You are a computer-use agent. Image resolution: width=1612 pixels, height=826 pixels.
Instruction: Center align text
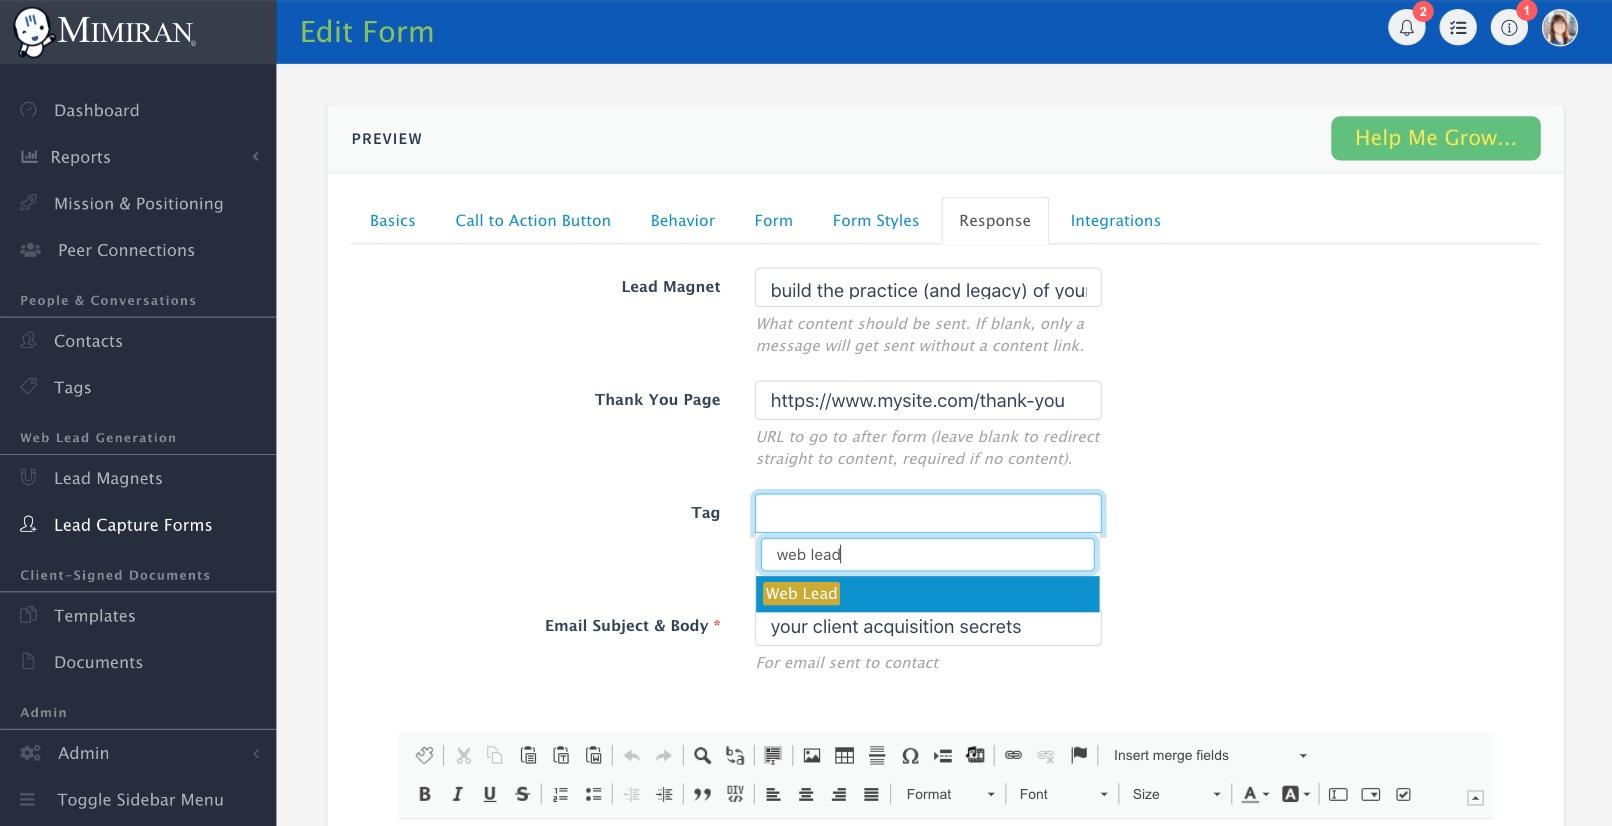[x=806, y=794]
